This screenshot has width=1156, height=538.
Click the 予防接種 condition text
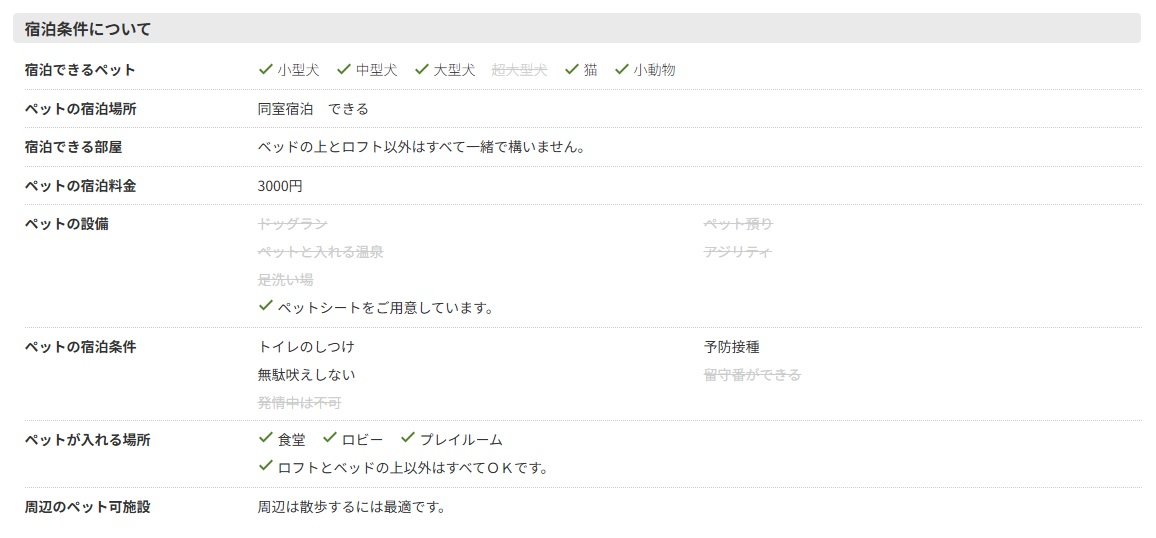tap(731, 347)
